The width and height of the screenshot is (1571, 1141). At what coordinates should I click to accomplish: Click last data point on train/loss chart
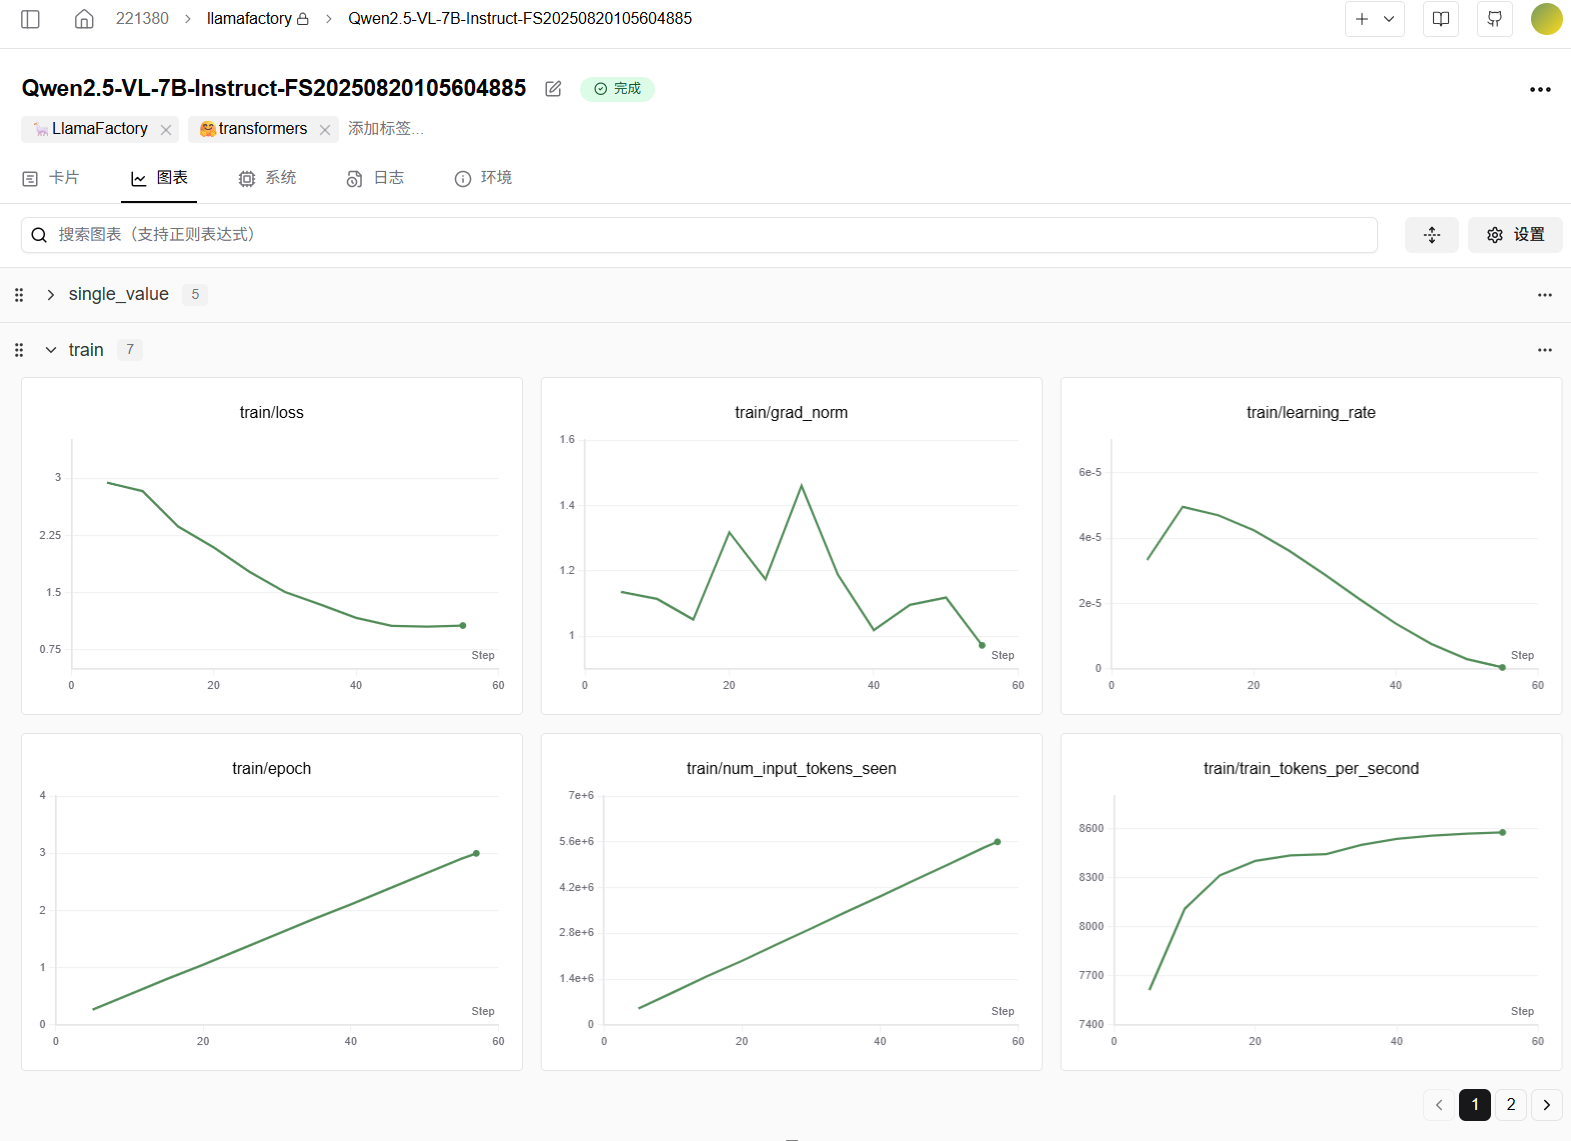coord(463,626)
